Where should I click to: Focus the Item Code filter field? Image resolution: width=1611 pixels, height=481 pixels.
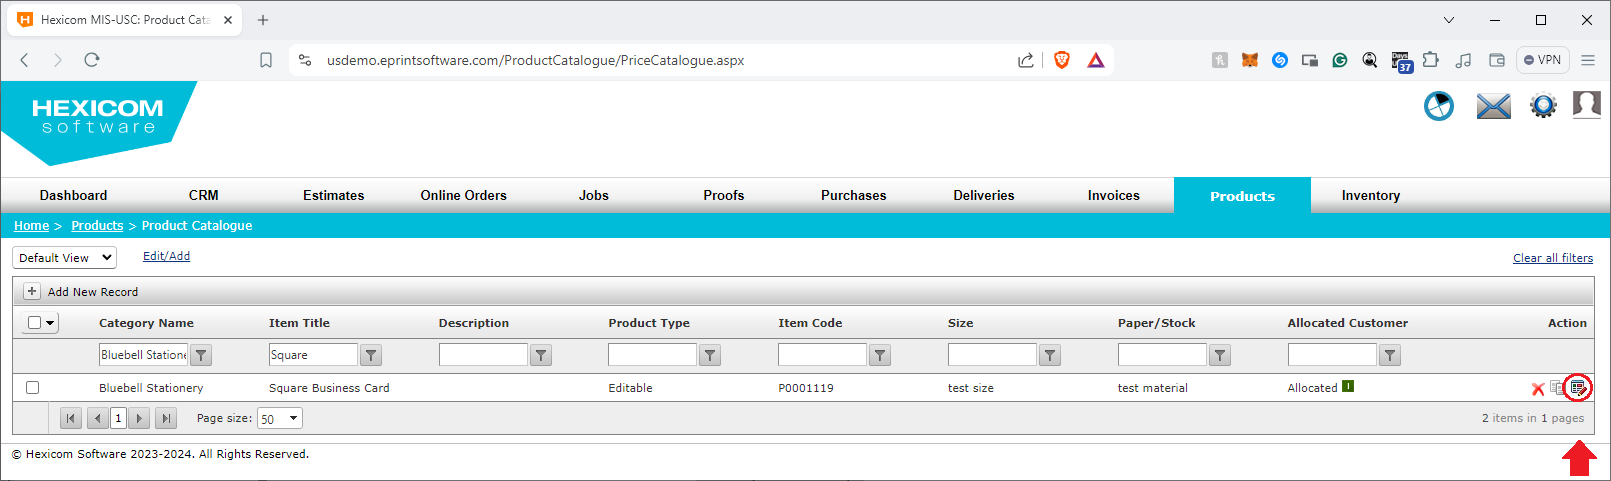[822, 355]
